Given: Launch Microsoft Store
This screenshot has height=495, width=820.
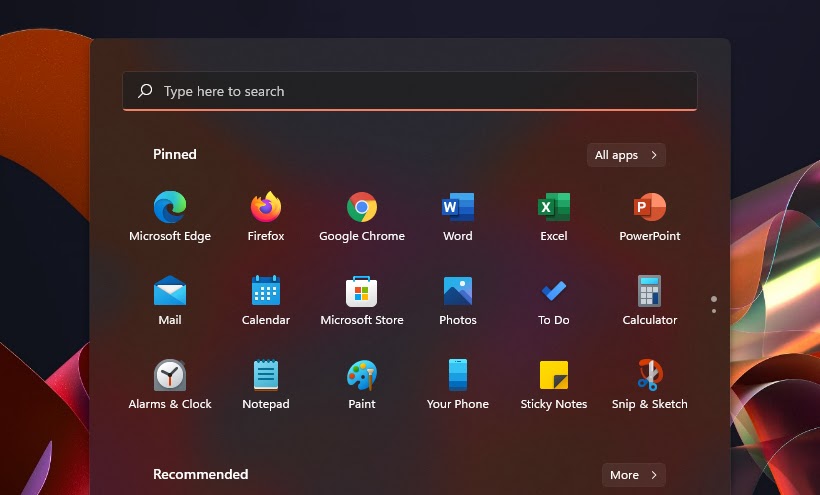Looking at the screenshot, I should pyautogui.click(x=362, y=291).
